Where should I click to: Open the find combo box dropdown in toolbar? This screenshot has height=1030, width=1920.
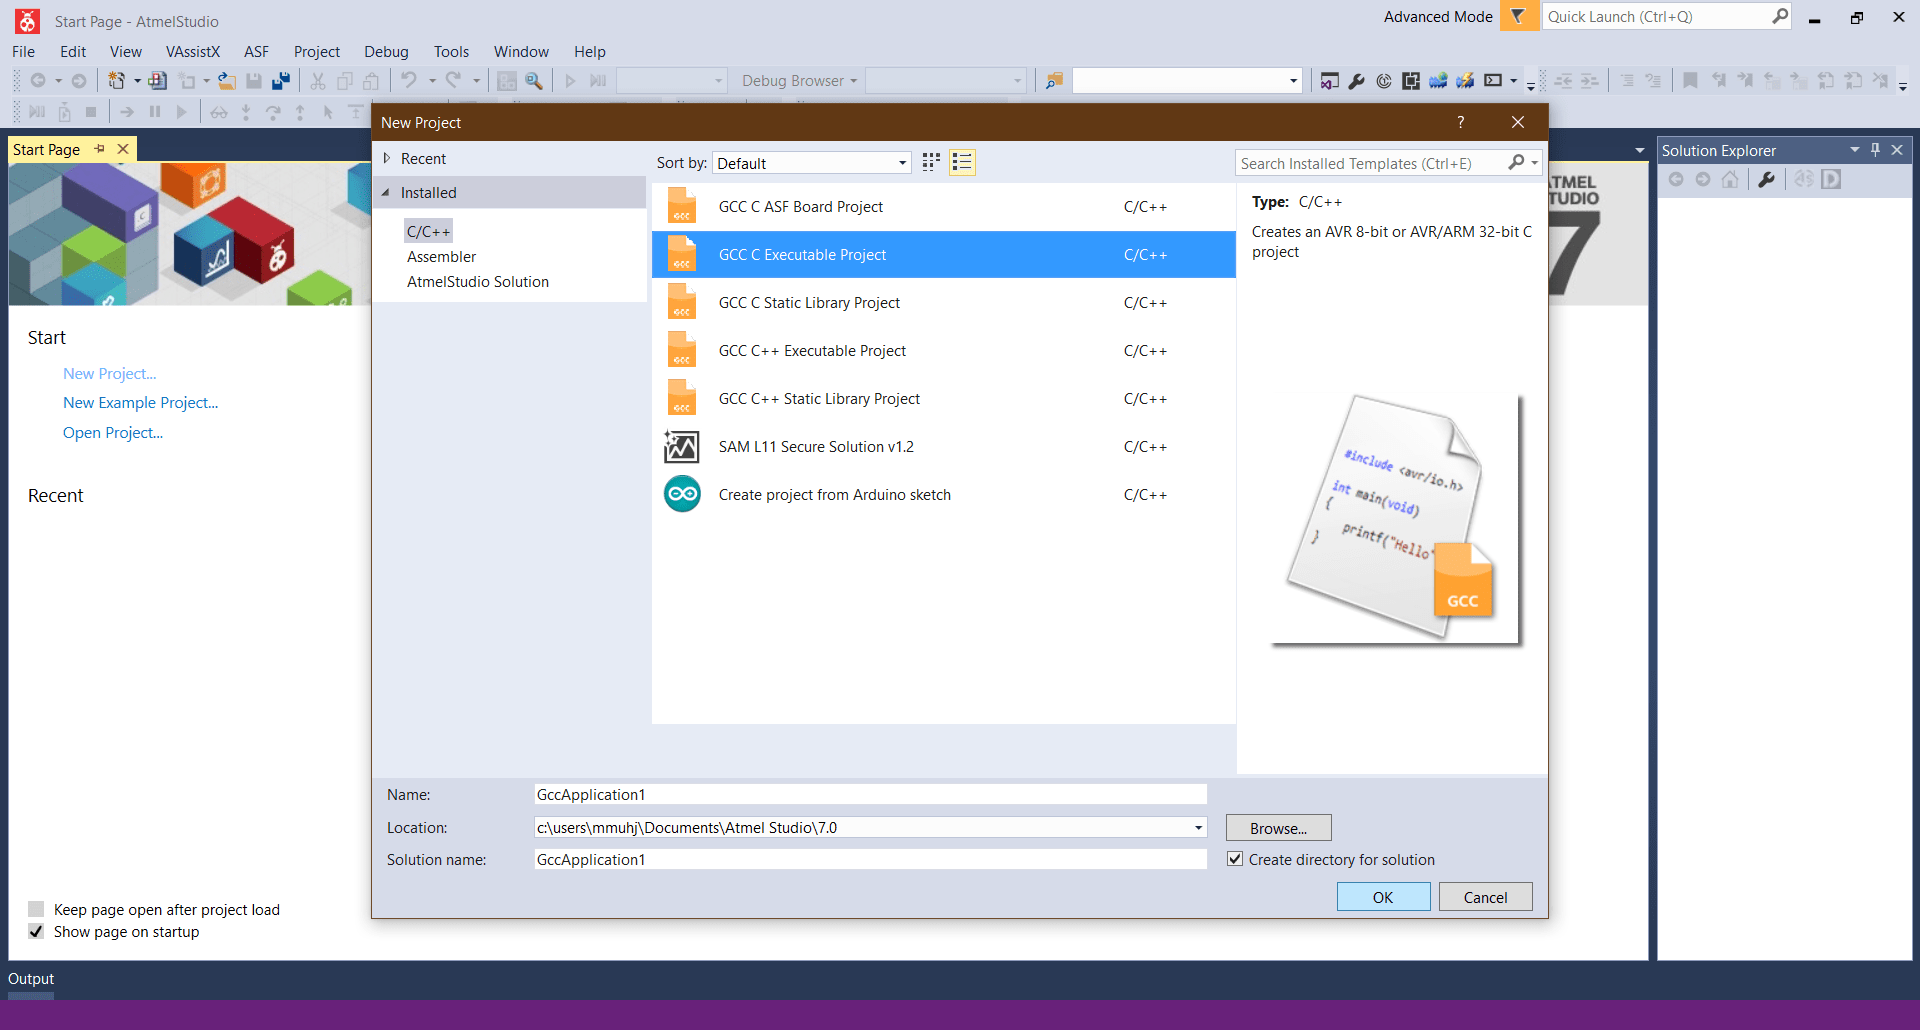tap(1293, 81)
